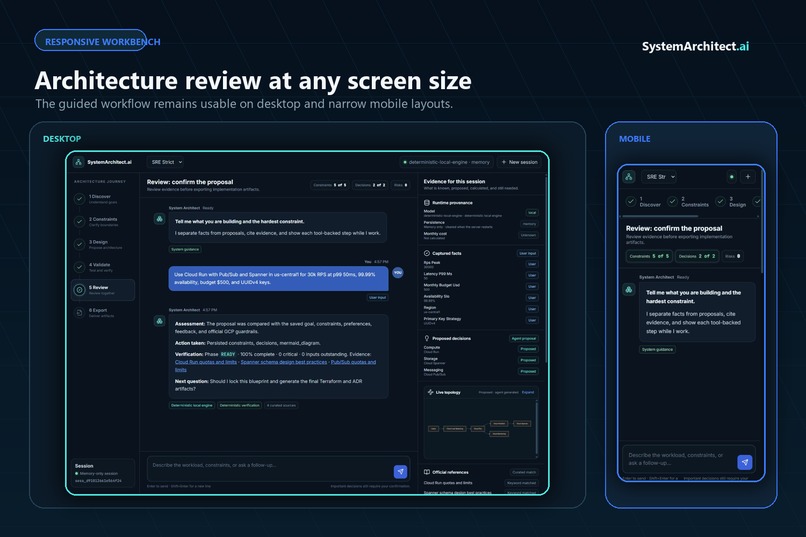This screenshot has height=537, width=806.
Task: Click the Constraints 5 of 5 badge in desktop header
Action: coord(329,185)
